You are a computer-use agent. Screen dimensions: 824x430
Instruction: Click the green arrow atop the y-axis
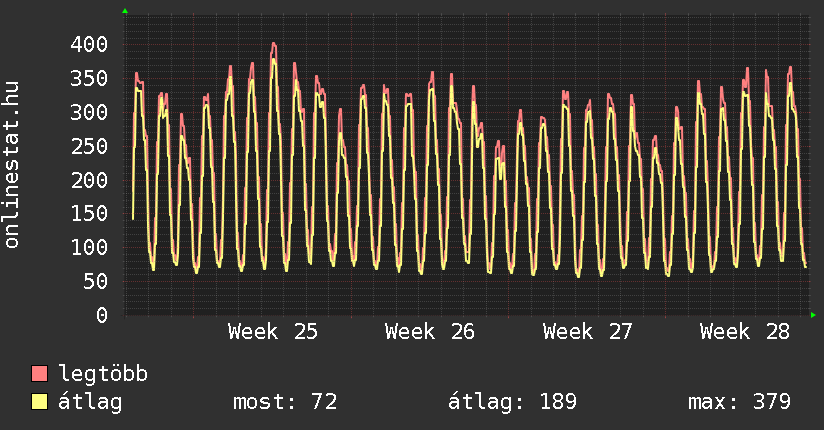pos(125,11)
